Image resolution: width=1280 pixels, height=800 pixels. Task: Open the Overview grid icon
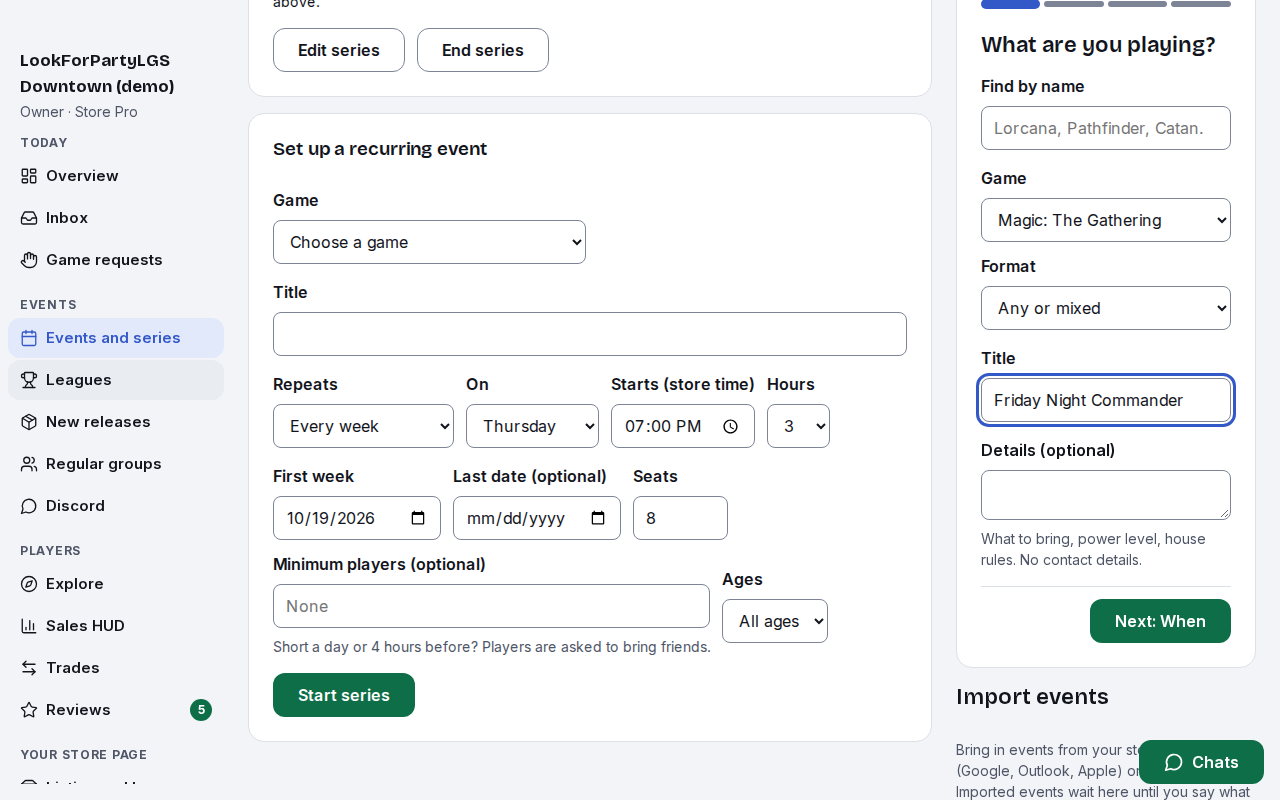29,176
